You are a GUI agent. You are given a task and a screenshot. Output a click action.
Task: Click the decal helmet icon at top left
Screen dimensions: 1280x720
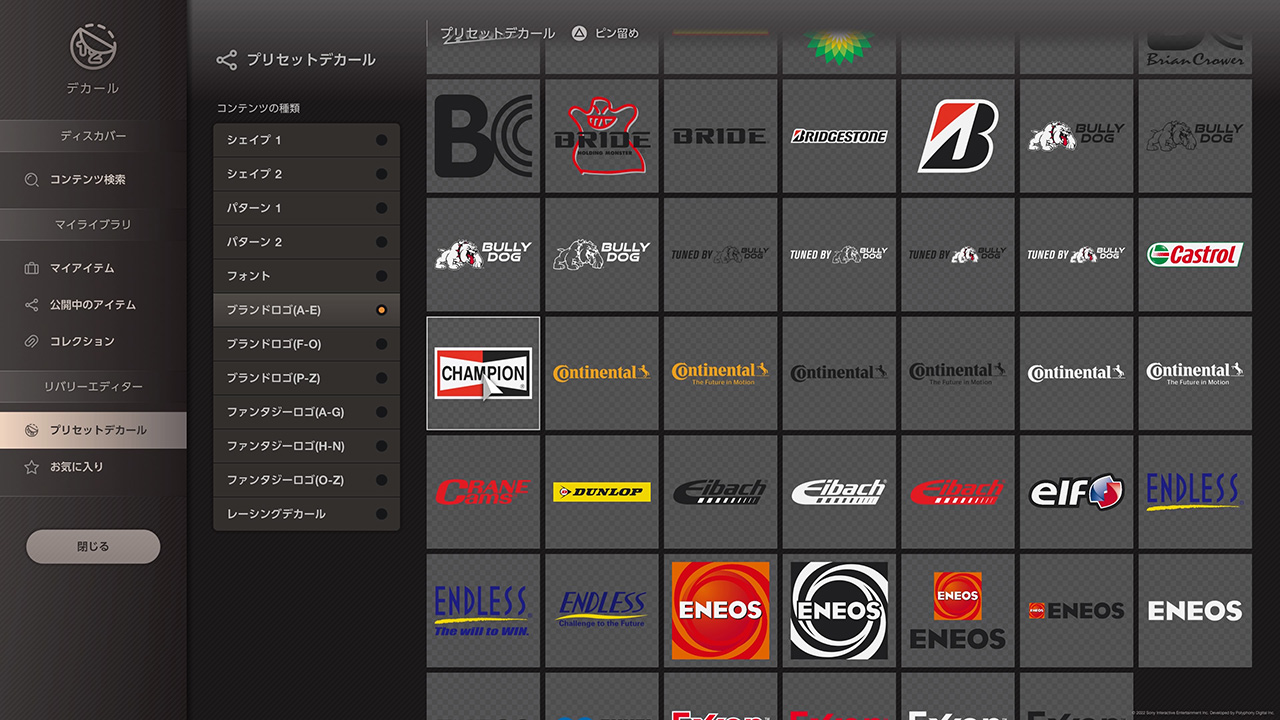(93, 48)
